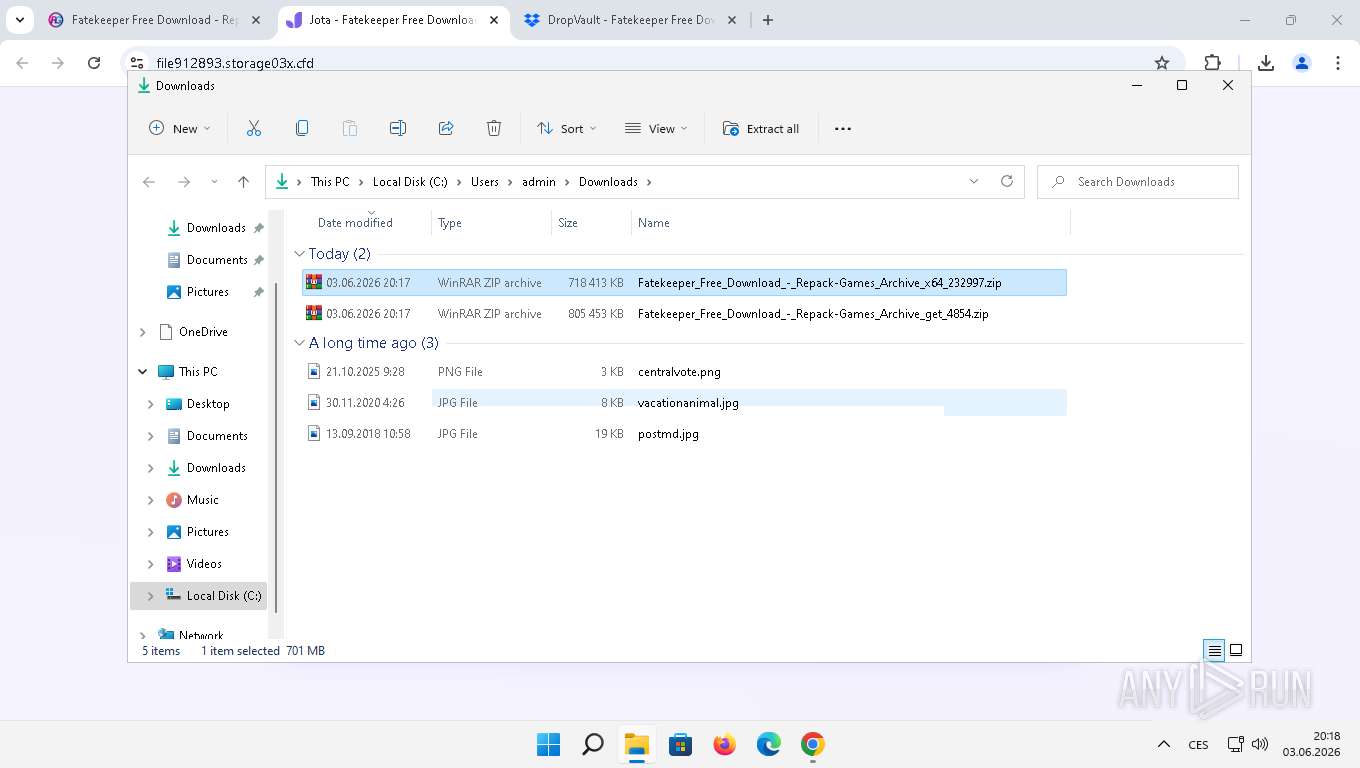Click Users in breadcrumb path
The height and width of the screenshot is (768, 1360).
click(x=485, y=182)
